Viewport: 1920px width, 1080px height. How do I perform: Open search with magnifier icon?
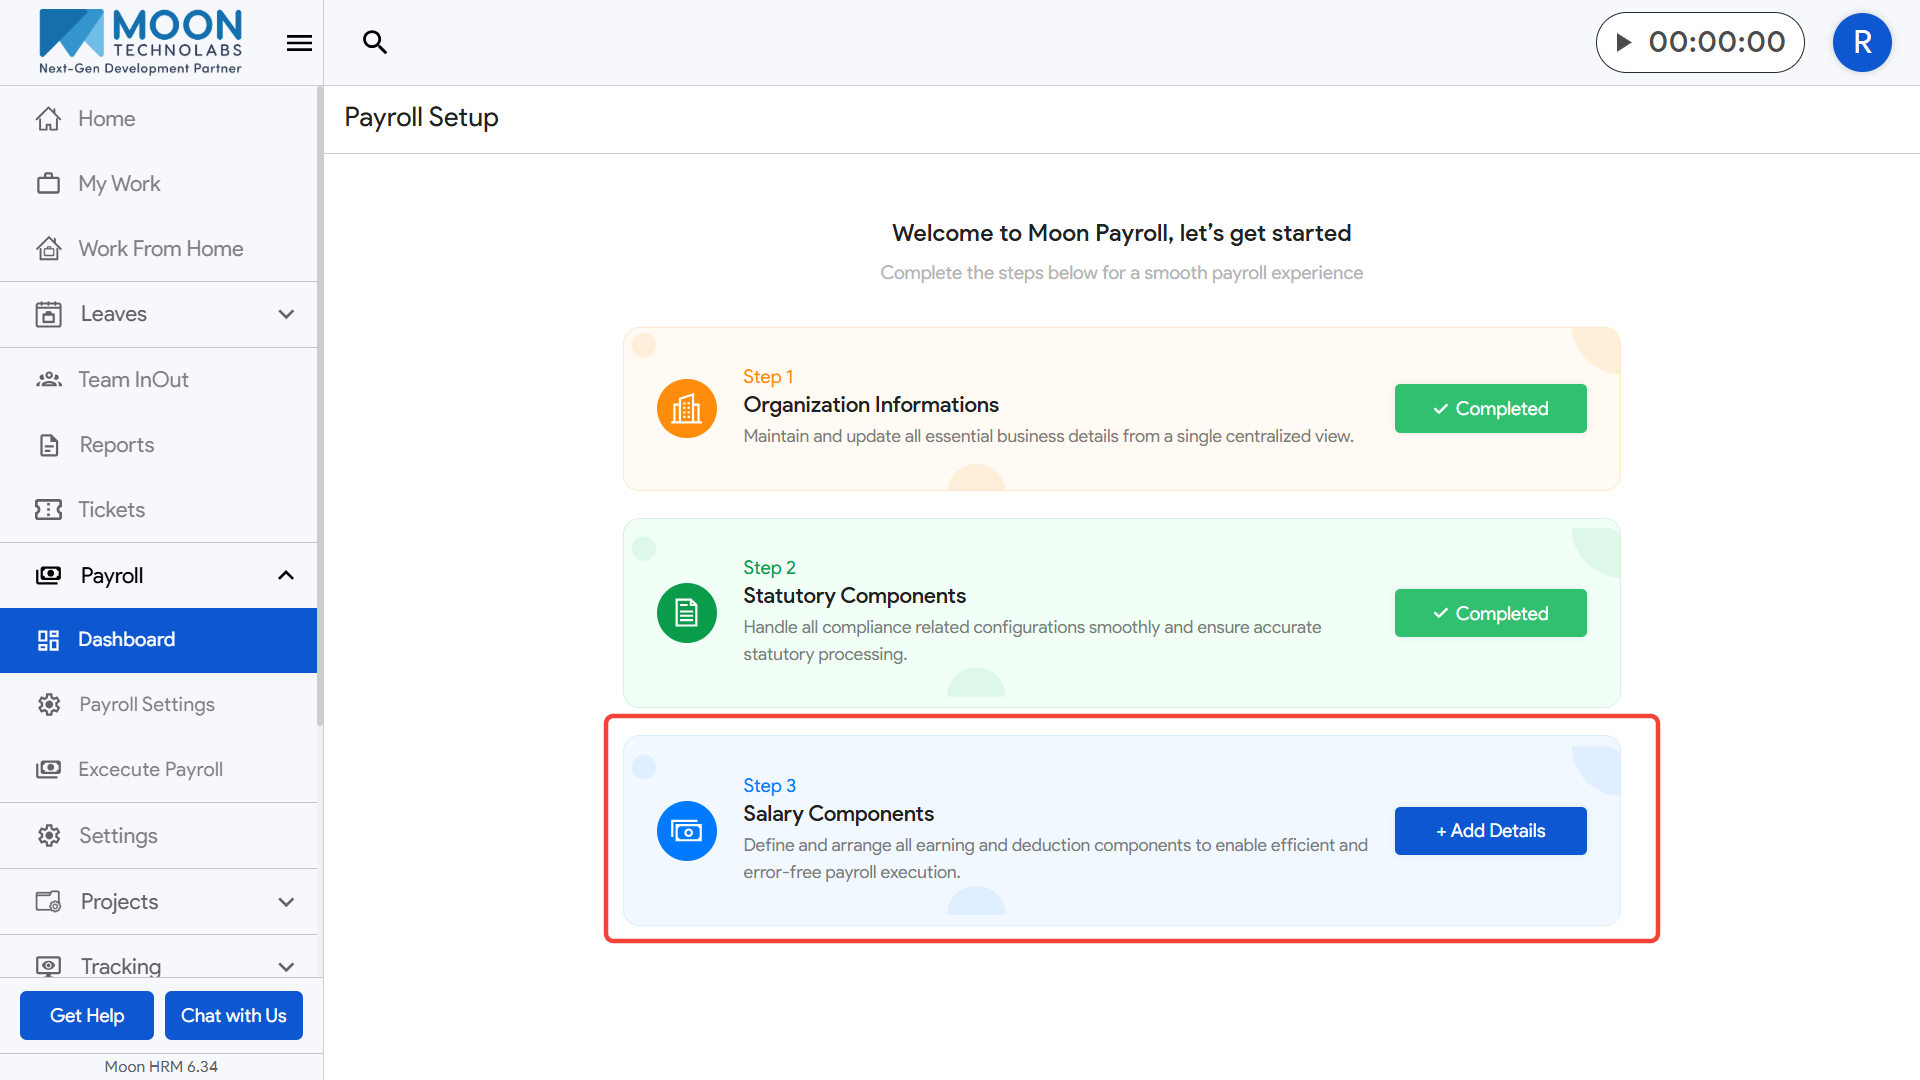(x=375, y=42)
